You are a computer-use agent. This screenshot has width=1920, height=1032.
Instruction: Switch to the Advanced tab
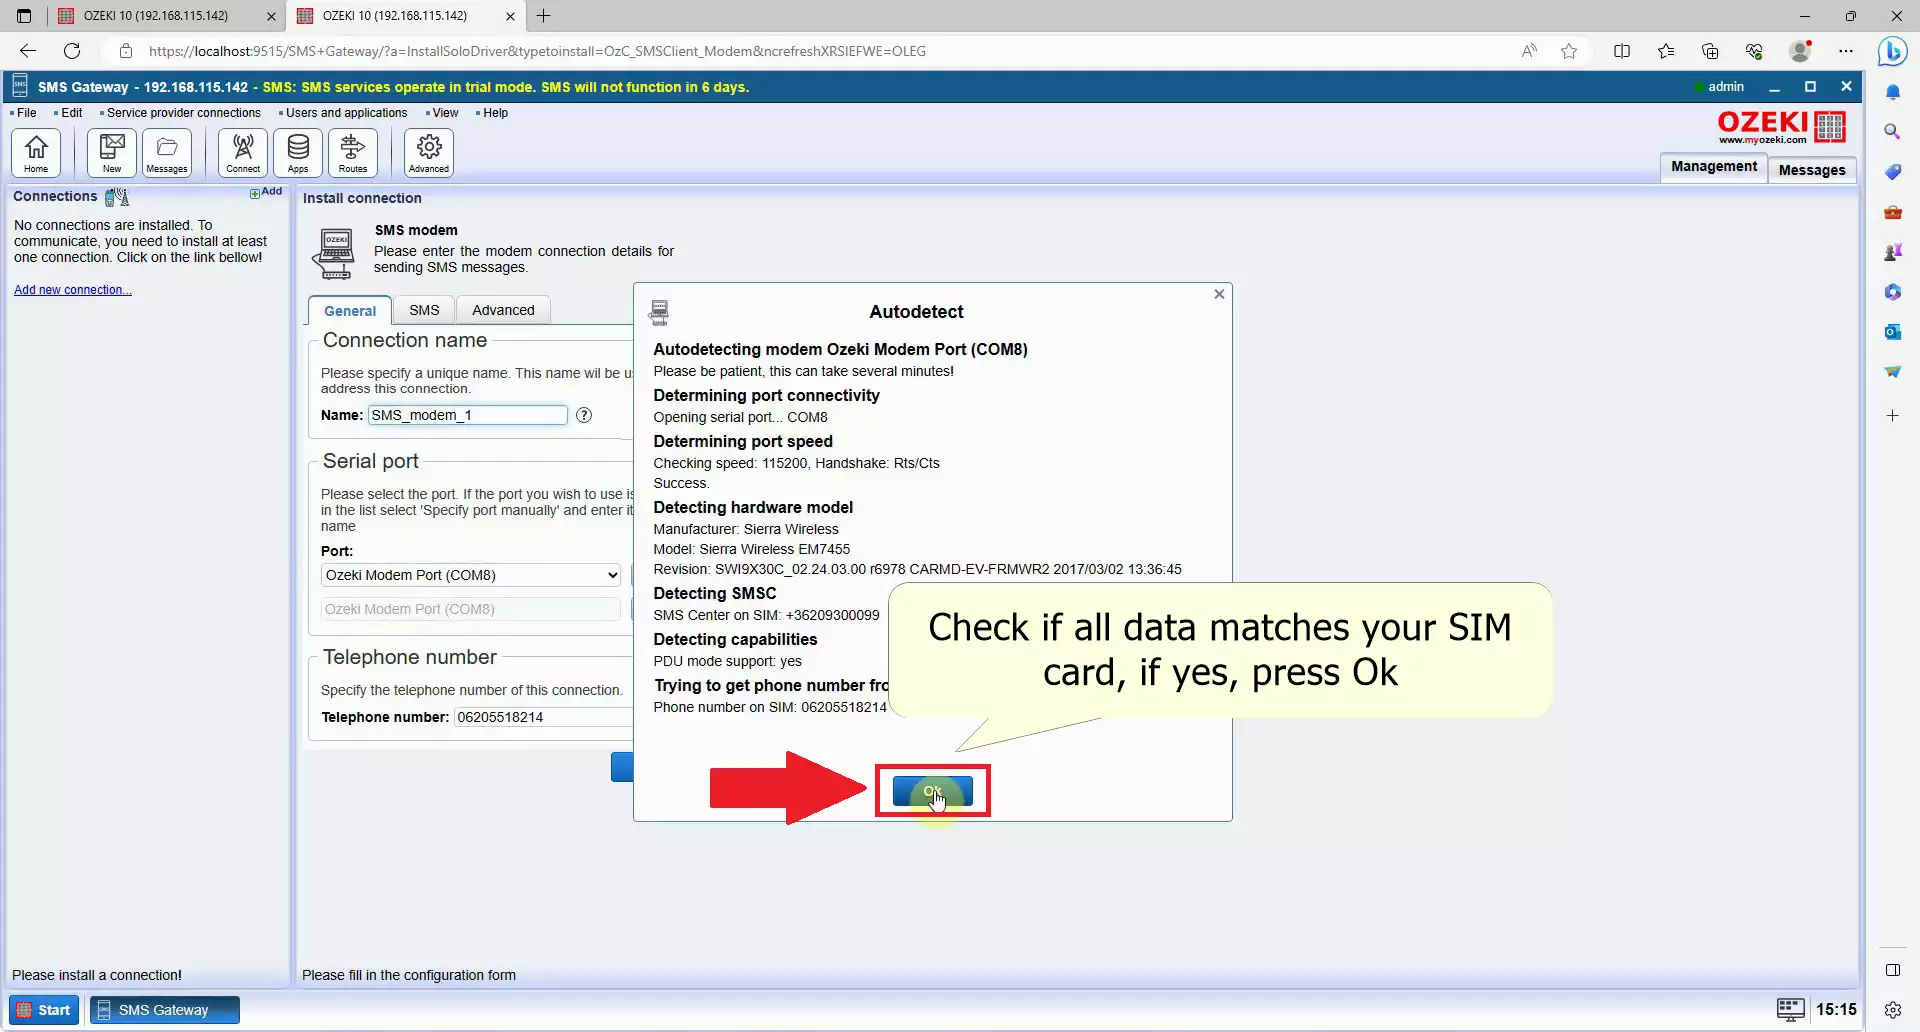pyautogui.click(x=503, y=310)
